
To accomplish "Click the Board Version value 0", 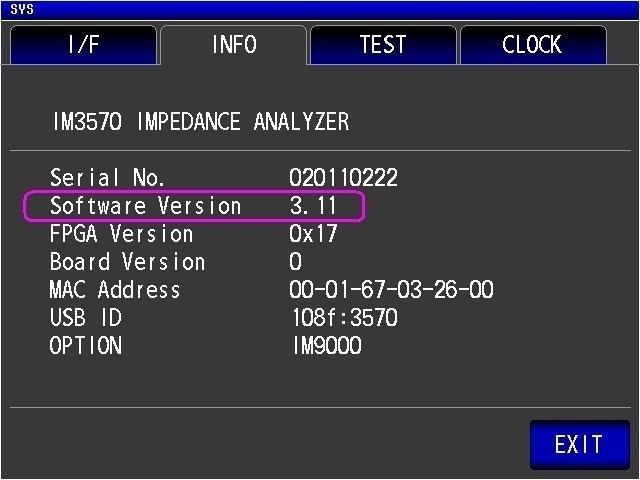I will click(296, 262).
